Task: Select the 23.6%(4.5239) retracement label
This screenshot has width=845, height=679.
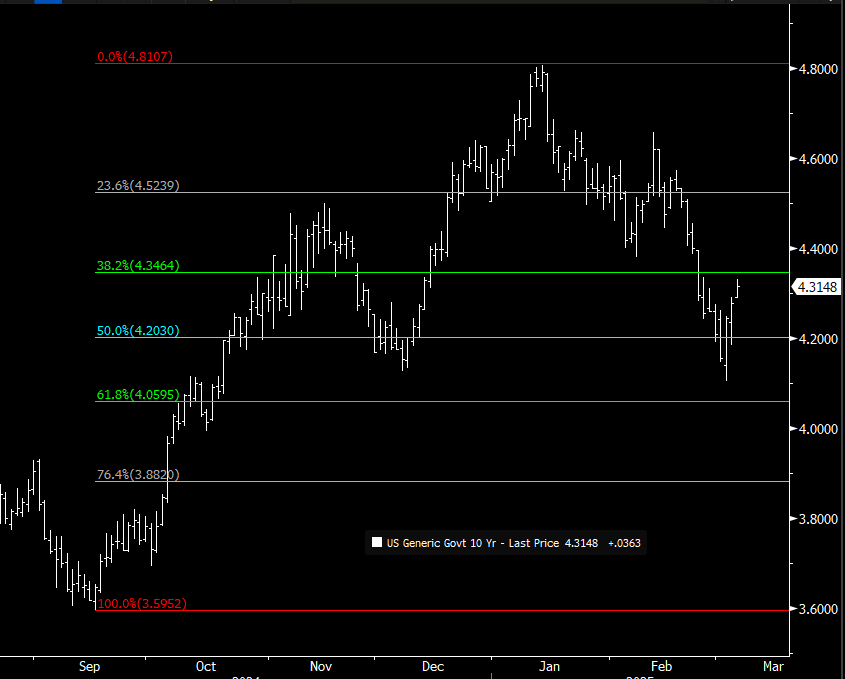Action: 138,186
